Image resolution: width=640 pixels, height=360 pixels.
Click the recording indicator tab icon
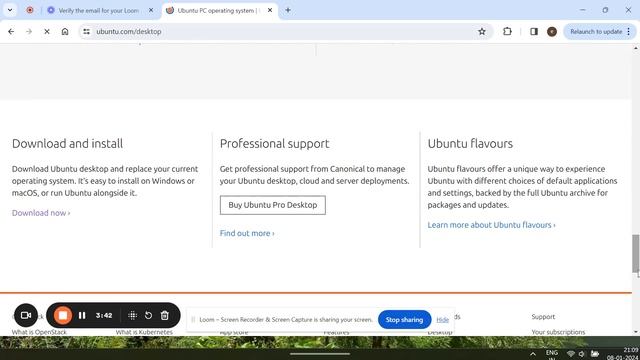(x=30, y=10)
